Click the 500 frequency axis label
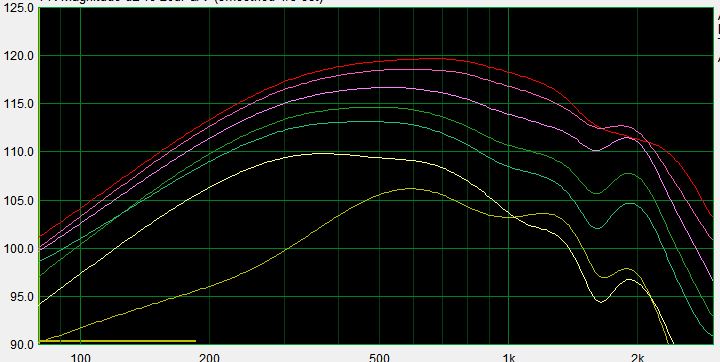 point(379,357)
